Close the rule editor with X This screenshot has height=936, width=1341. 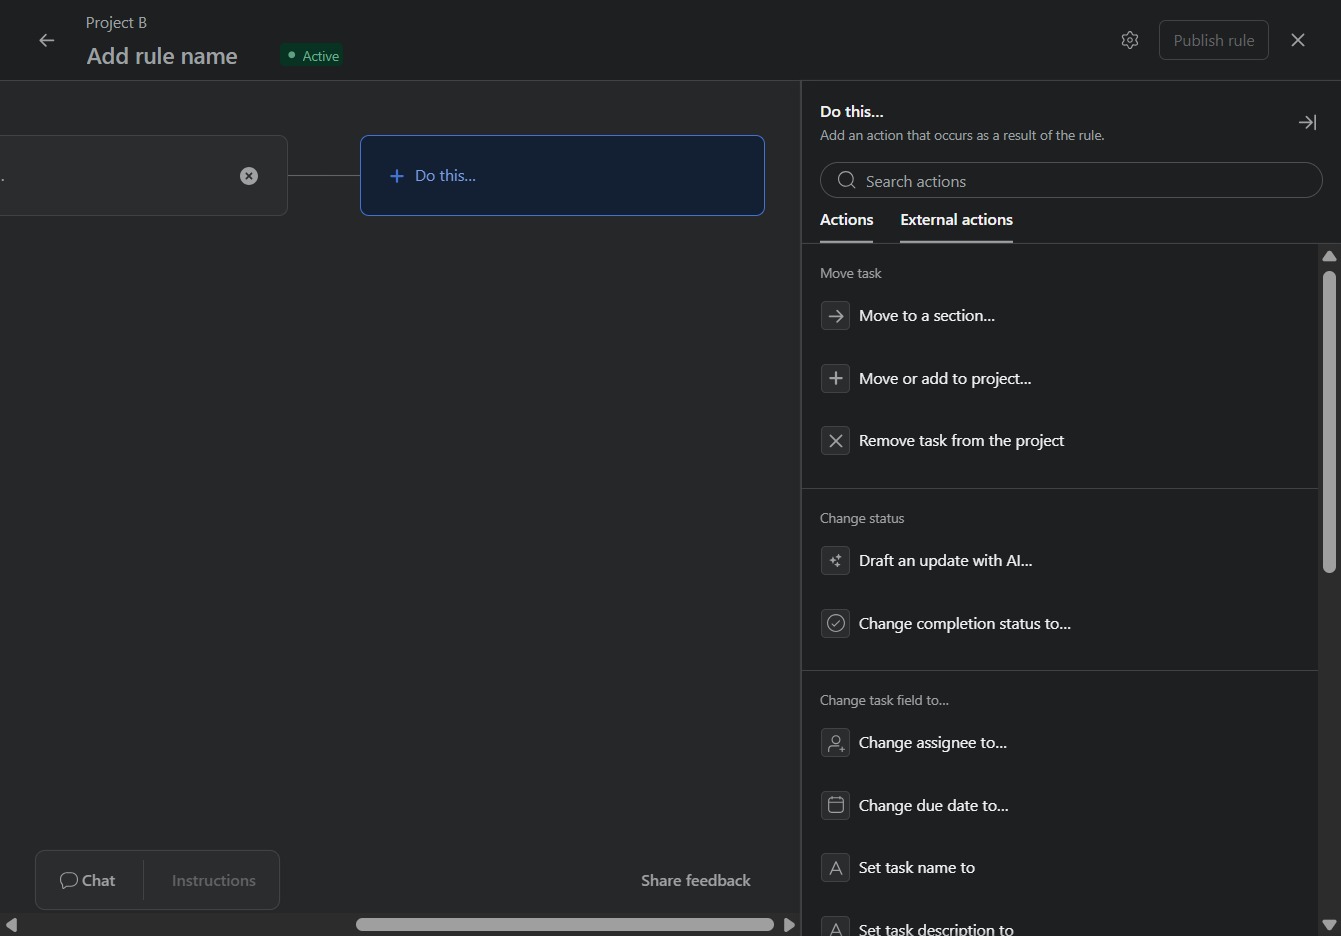pos(1298,40)
